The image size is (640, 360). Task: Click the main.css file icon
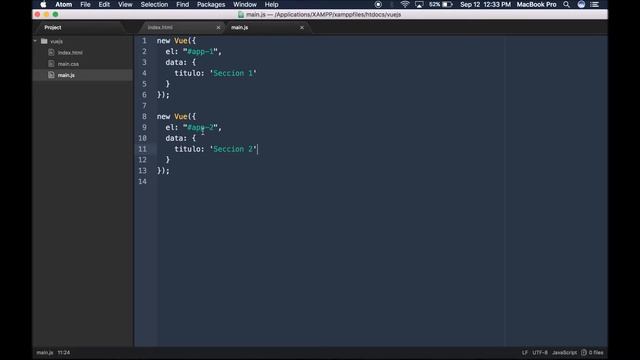pos(51,64)
